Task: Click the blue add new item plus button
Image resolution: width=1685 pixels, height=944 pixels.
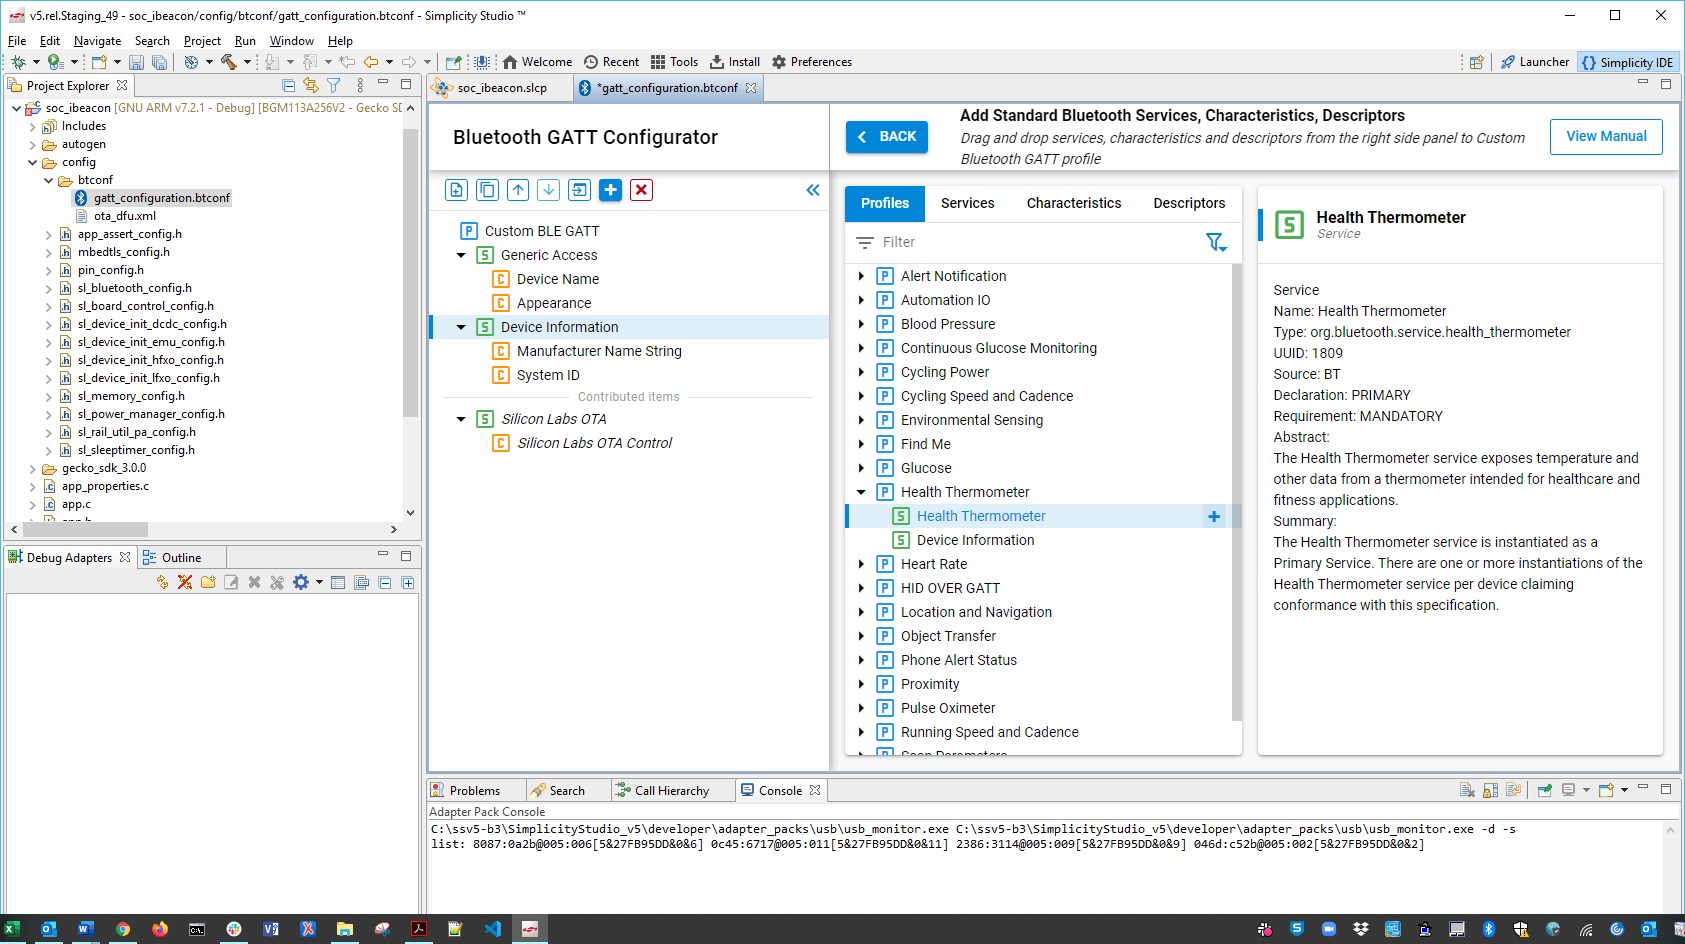Action: tap(611, 190)
